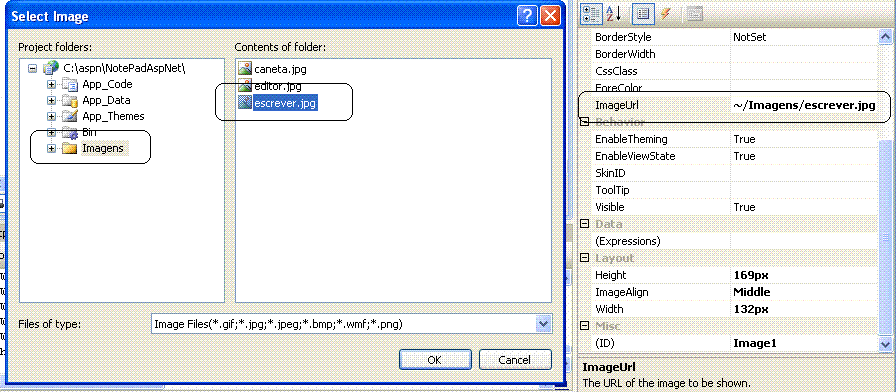
Task: Select the C:\aspn\NotePadAspNet\ root label
Action: click(125, 68)
